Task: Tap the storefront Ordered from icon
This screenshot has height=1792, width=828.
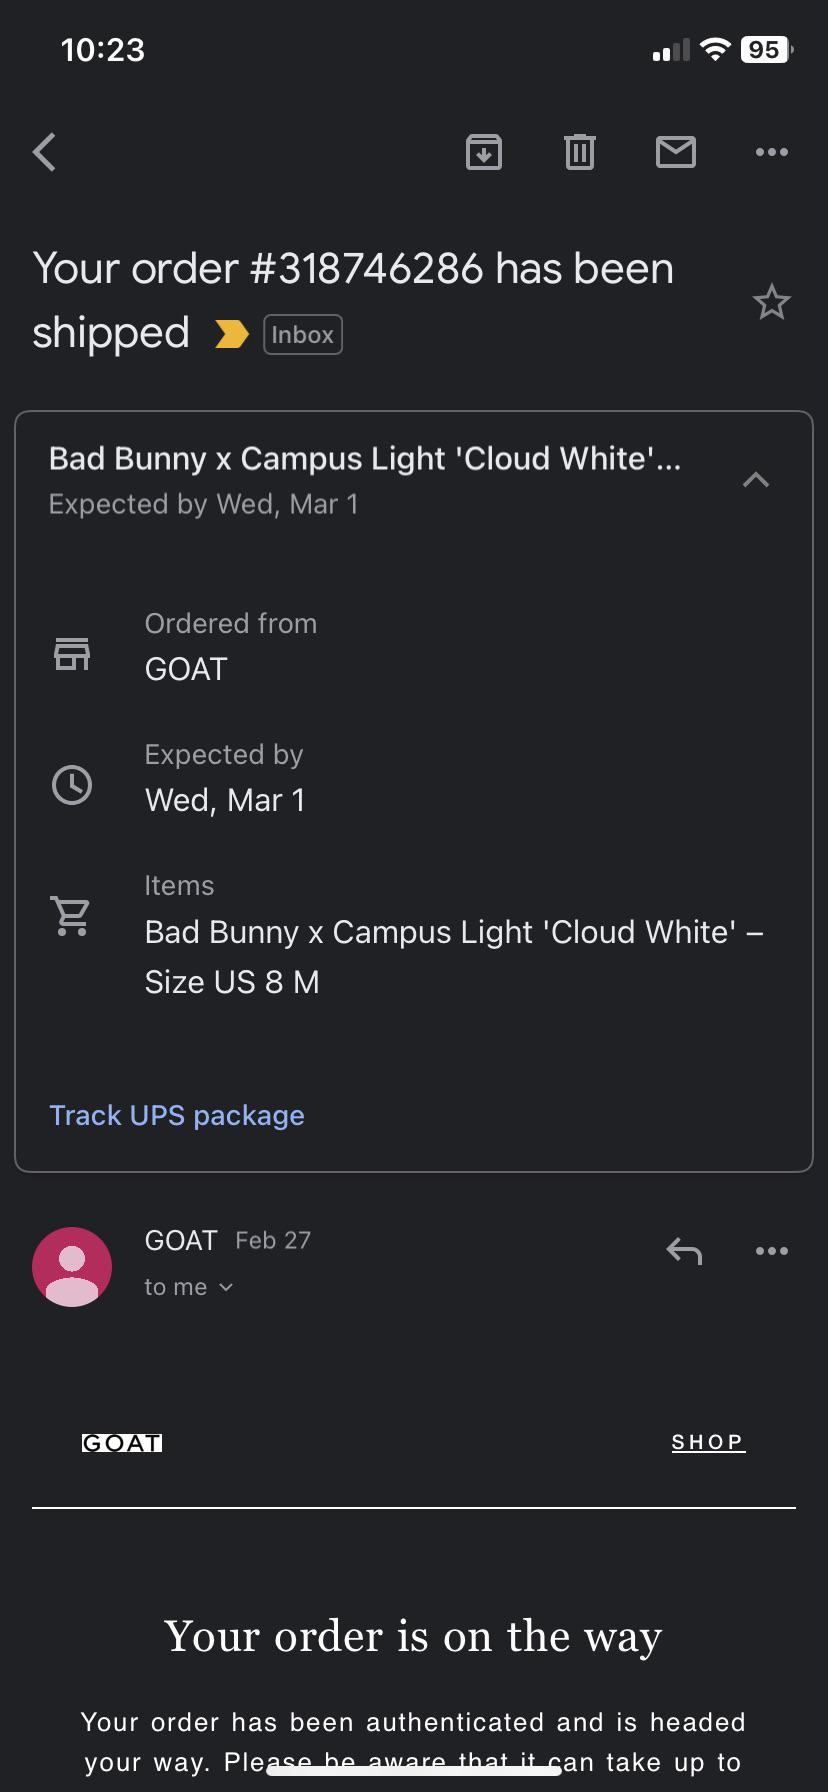Action: coord(71,653)
